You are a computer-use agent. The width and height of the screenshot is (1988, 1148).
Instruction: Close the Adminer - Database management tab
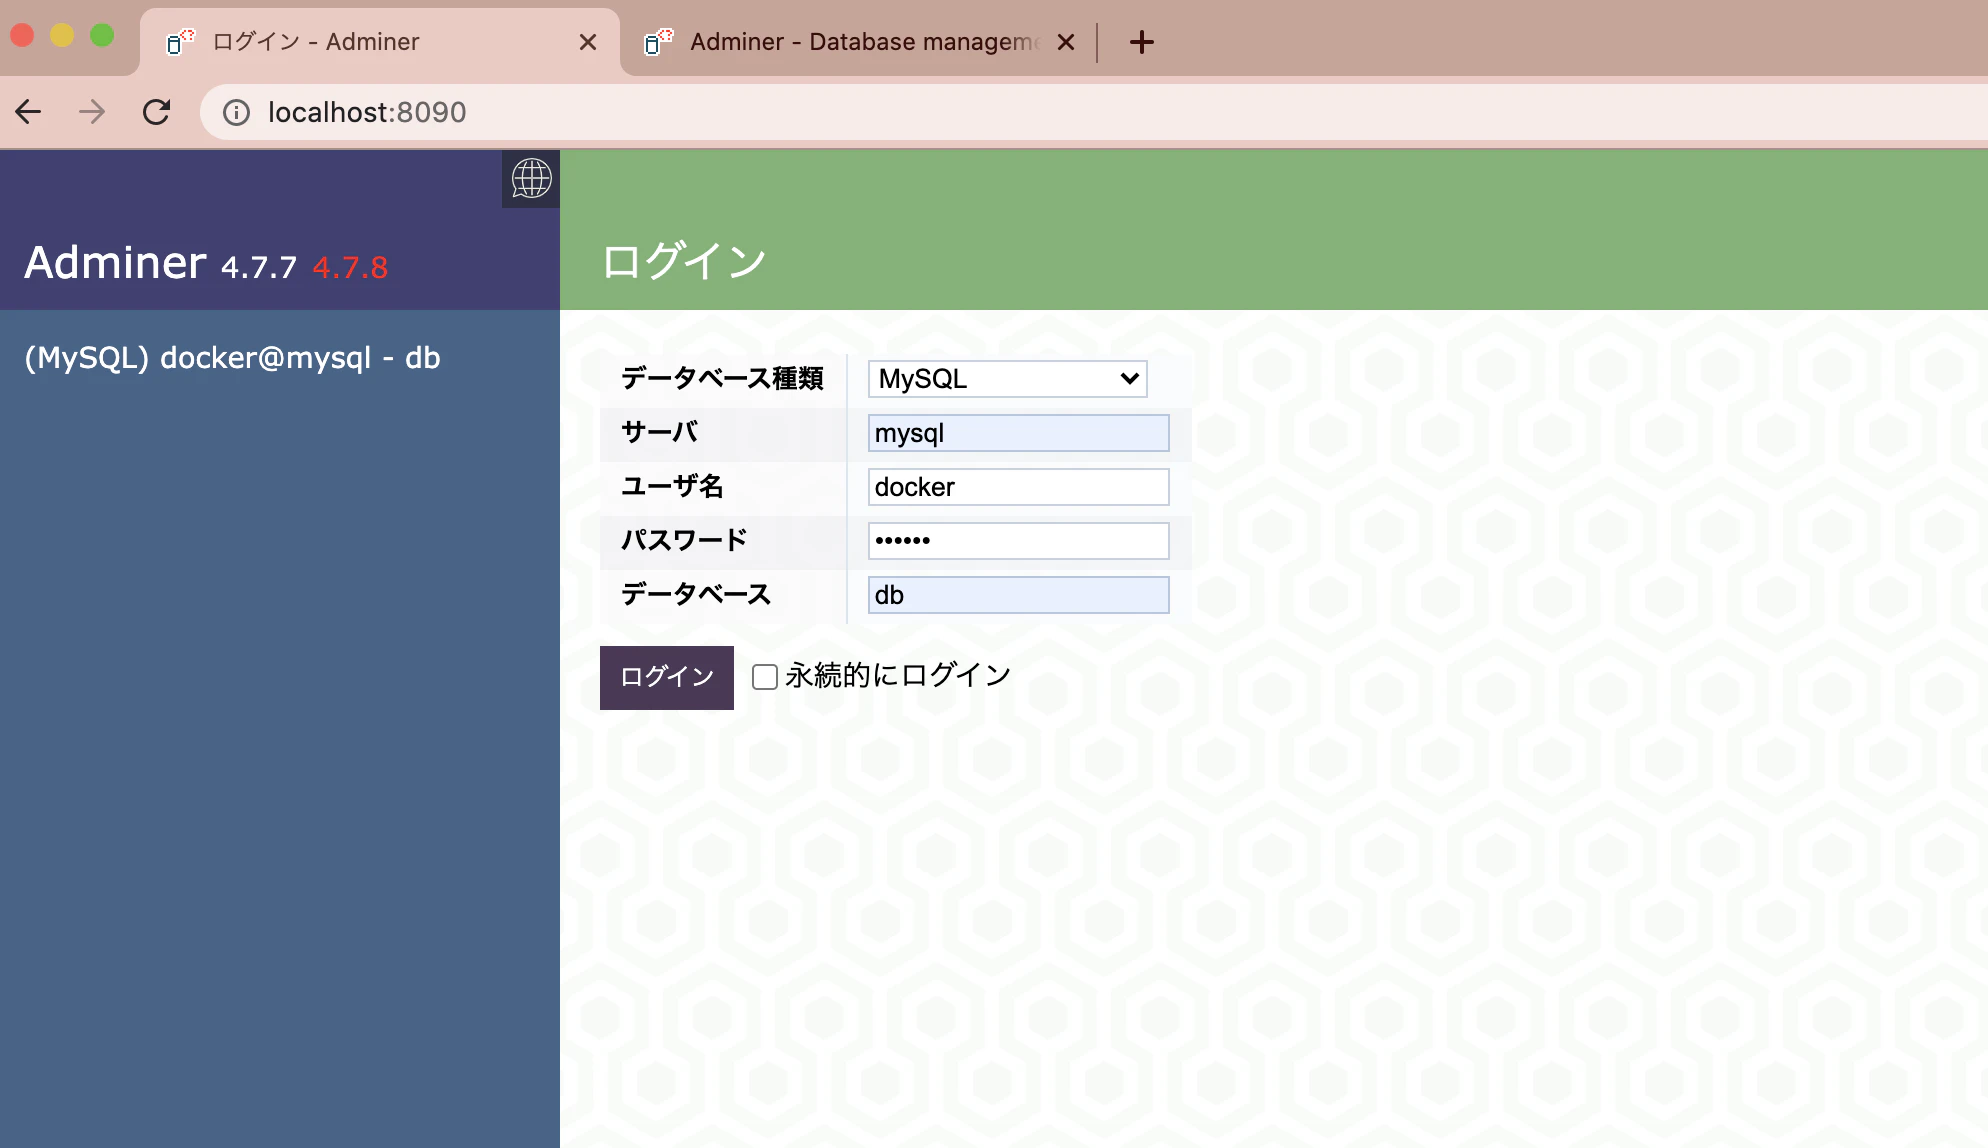(x=1066, y=42)
